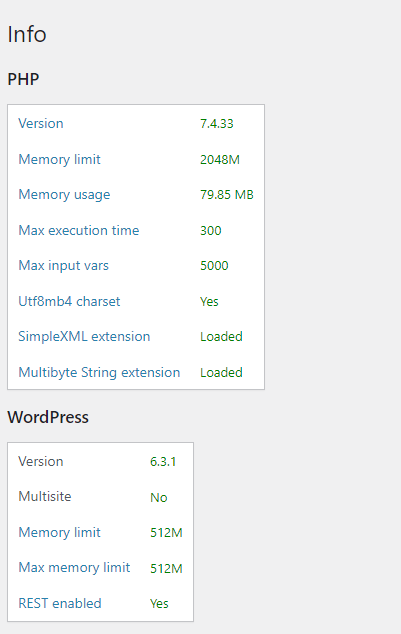Click the 7.4.33 PHP version value

[217, 124]
